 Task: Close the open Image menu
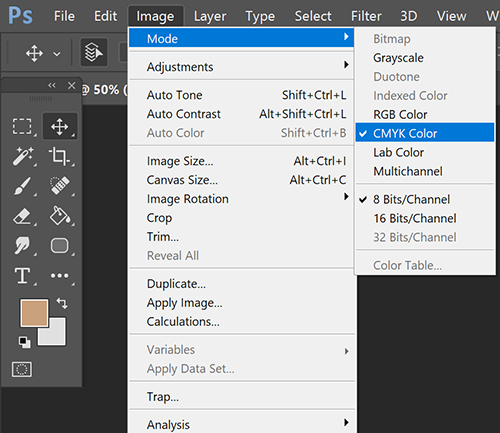pos(155,16)
